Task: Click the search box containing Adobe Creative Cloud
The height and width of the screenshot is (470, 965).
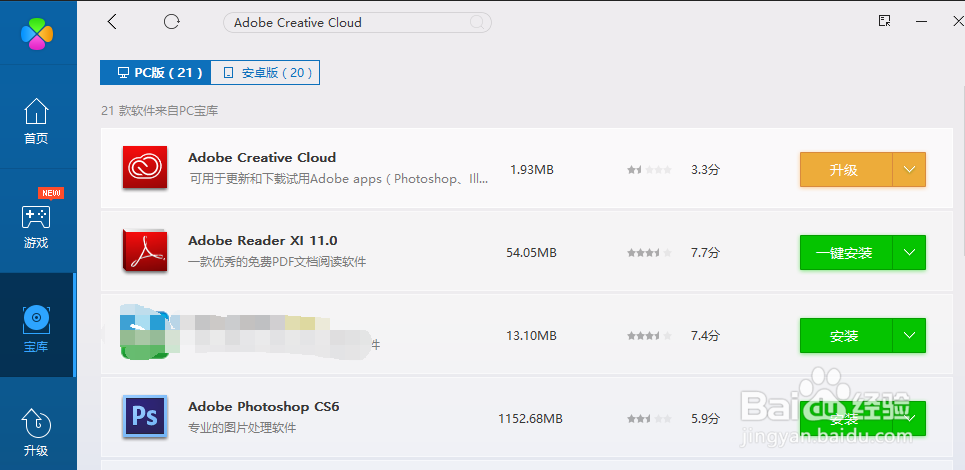Action: [x=357, y=23]
